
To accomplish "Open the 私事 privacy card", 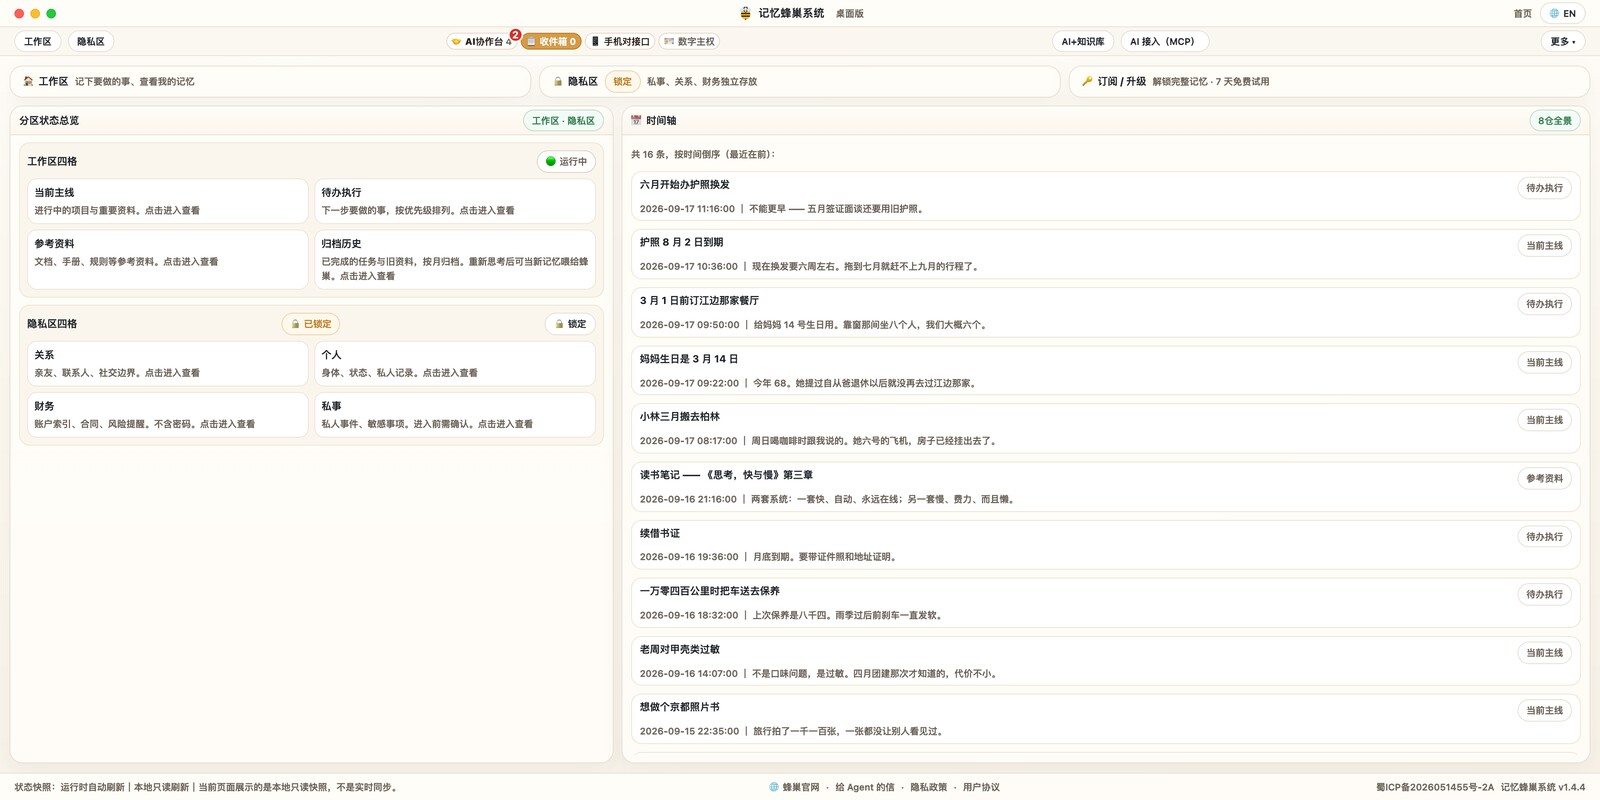I will tap(455, 415).
